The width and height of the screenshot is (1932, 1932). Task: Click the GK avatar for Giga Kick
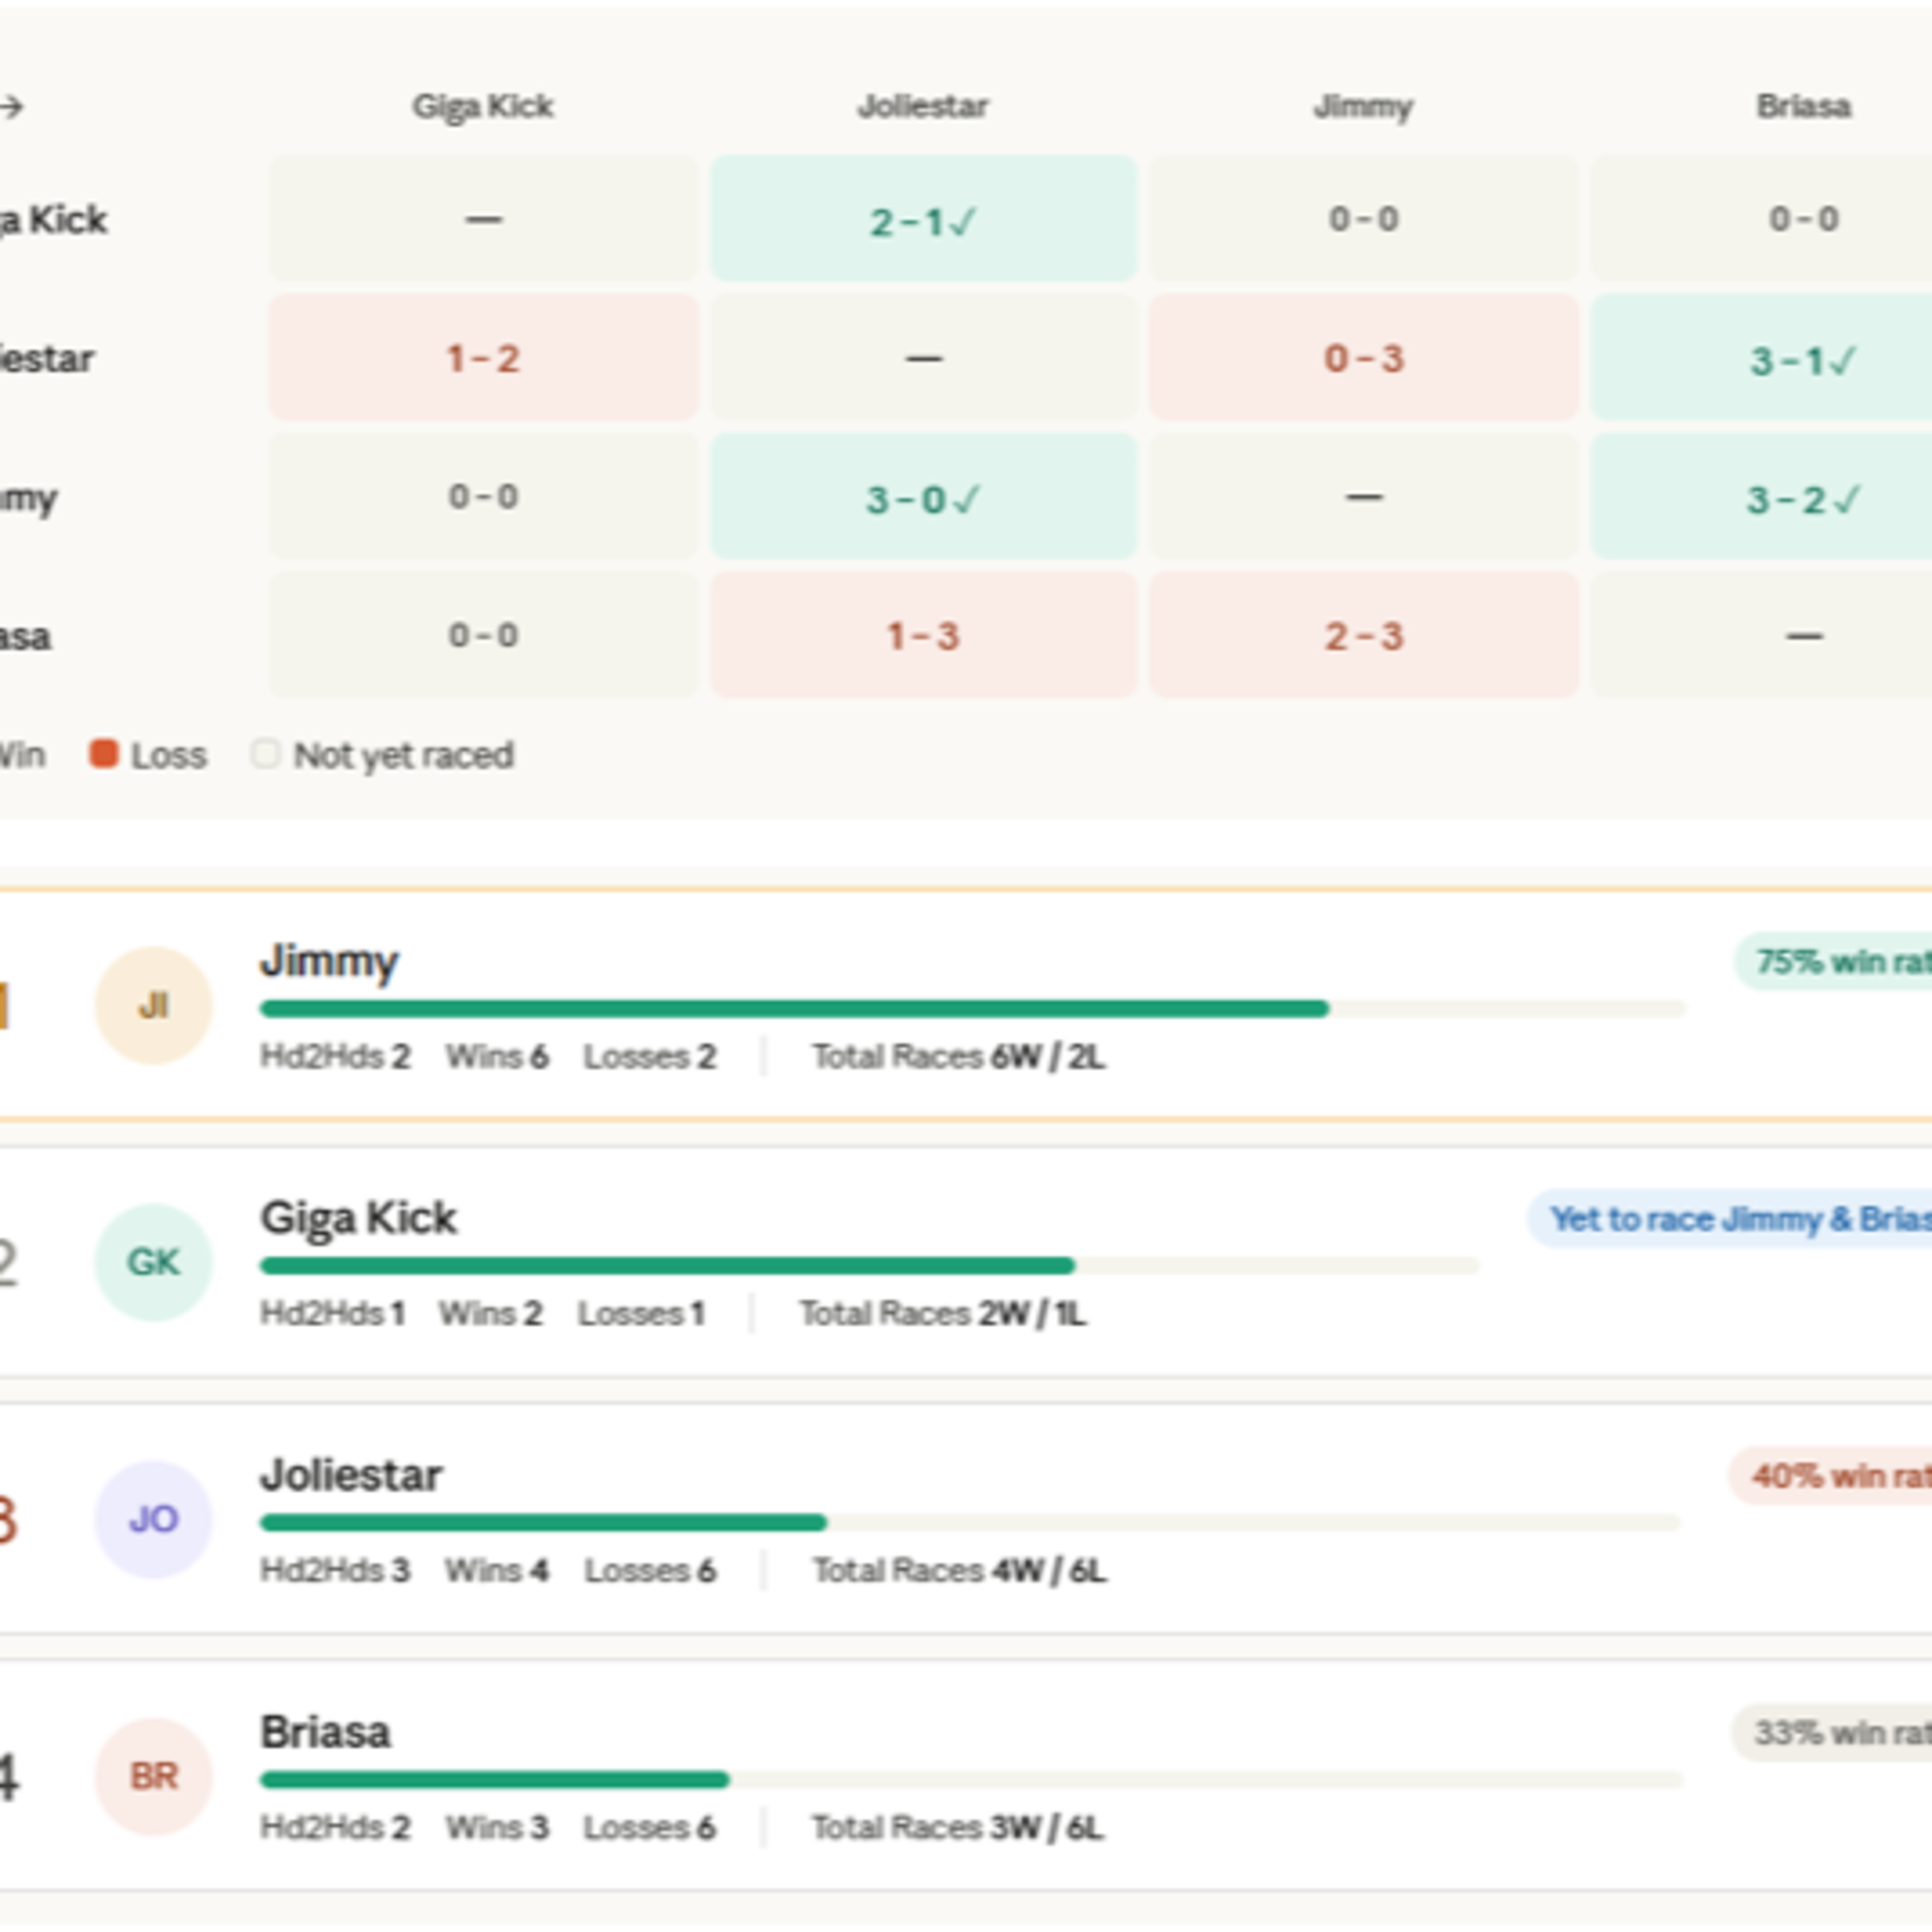[x=153, y=1262]
